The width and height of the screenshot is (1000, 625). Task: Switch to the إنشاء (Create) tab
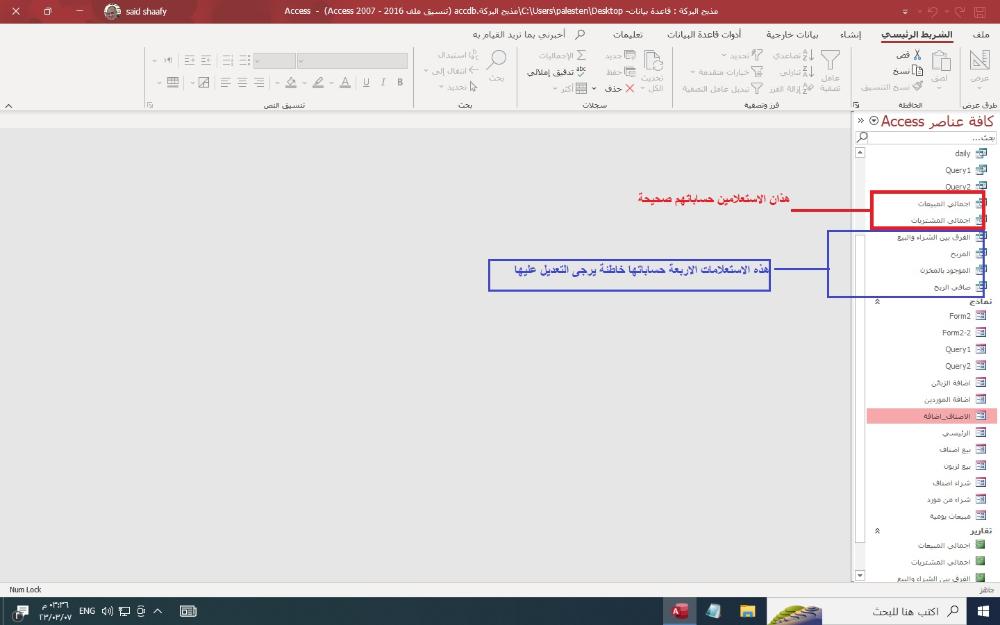point(850,34)
